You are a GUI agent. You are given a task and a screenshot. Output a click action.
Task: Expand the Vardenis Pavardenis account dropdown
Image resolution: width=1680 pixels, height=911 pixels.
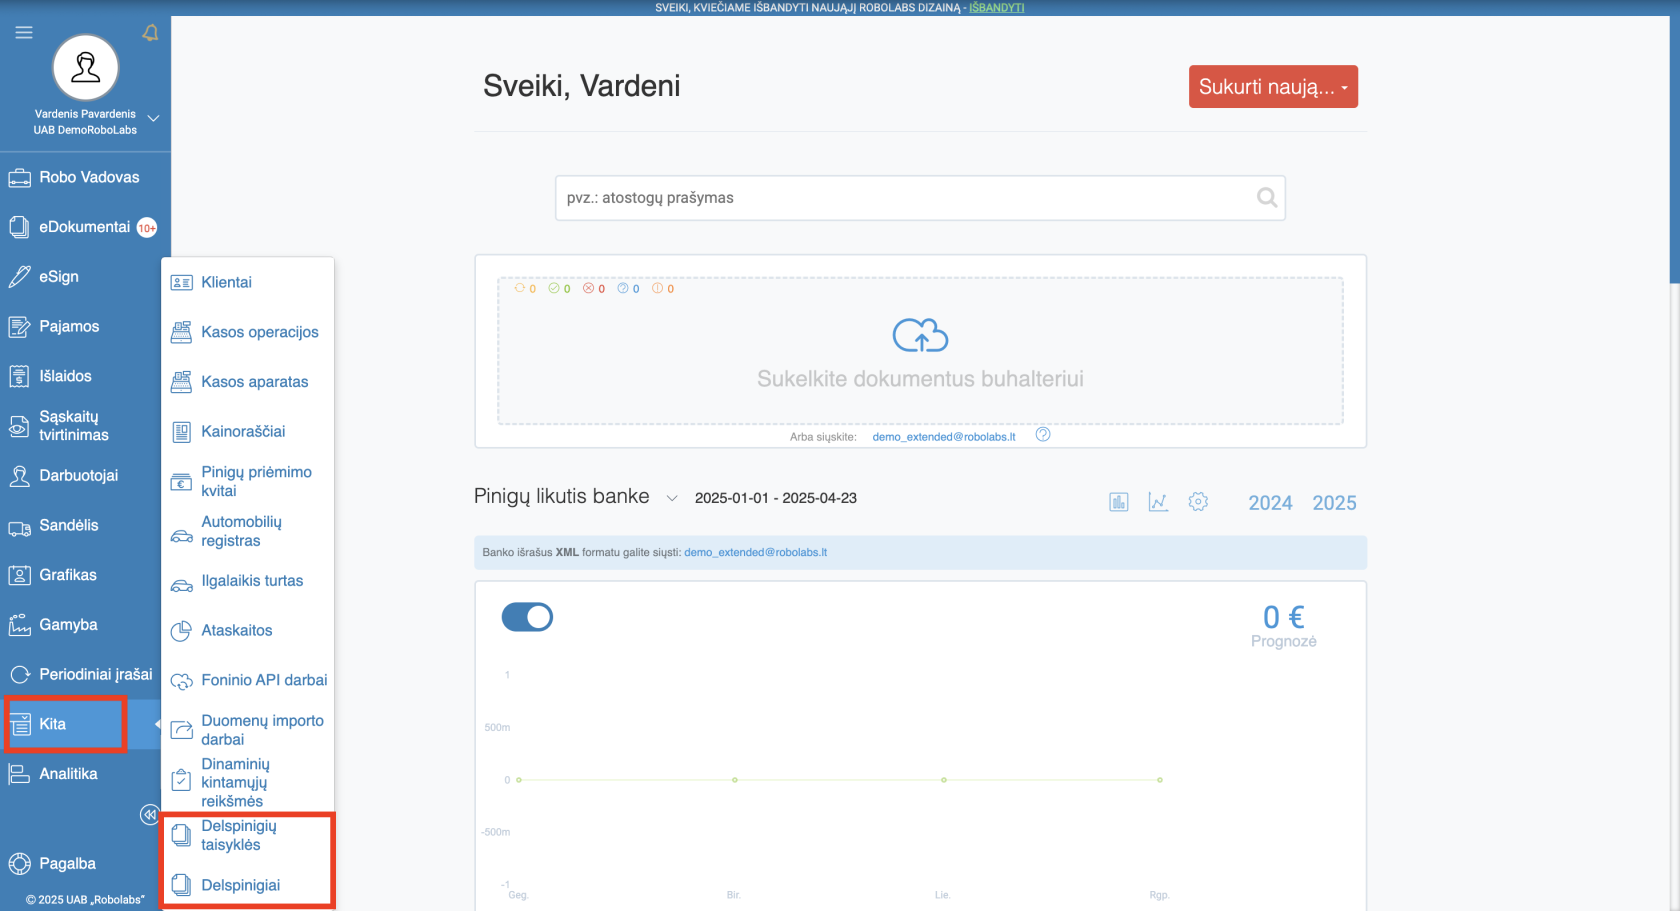pos(154,118)
